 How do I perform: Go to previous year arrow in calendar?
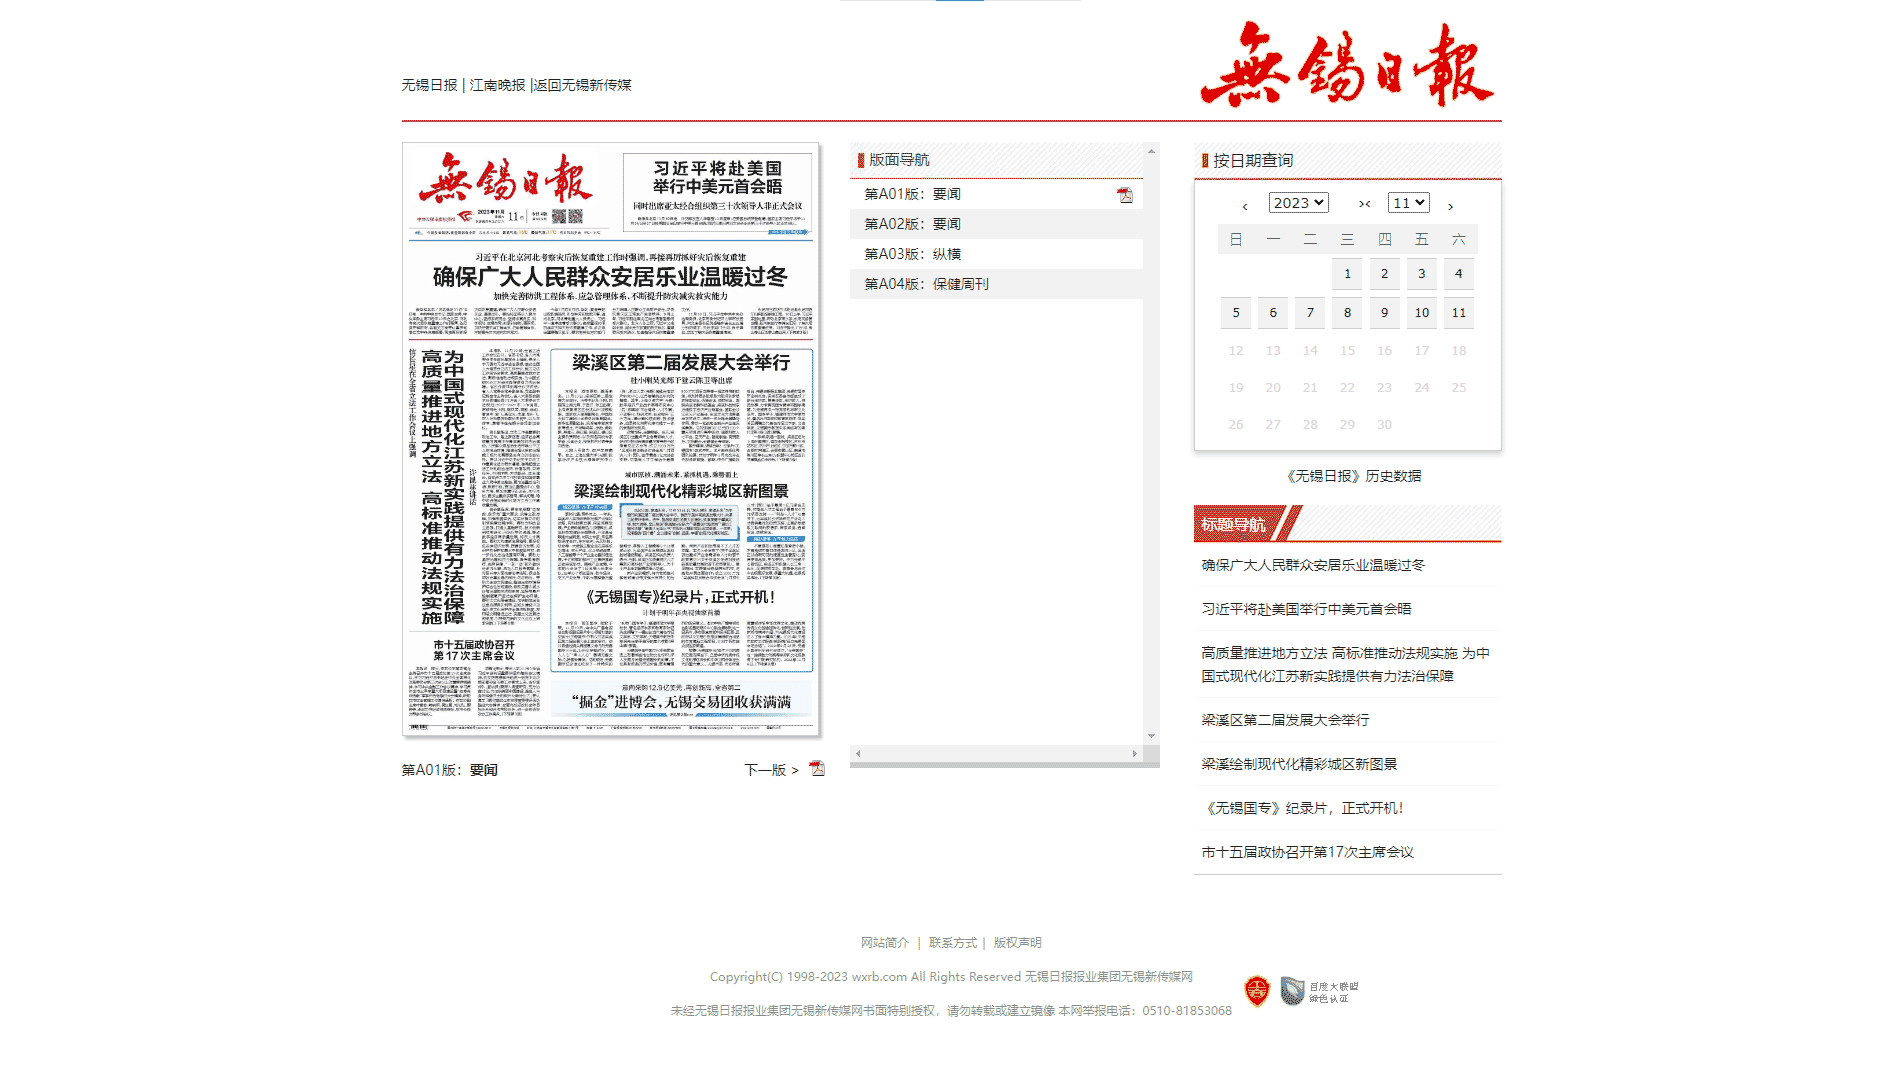(1245, 206)
